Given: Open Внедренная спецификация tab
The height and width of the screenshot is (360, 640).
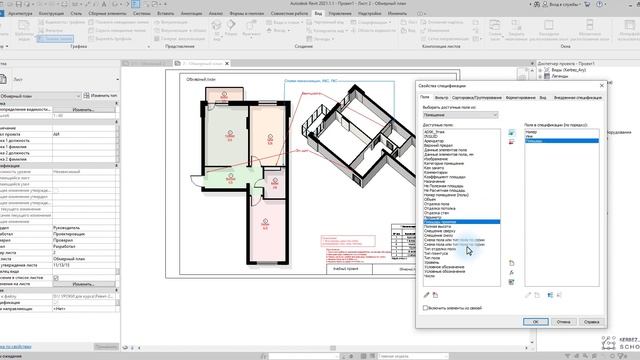Looking at the screenshot, I should coord(578,98).
